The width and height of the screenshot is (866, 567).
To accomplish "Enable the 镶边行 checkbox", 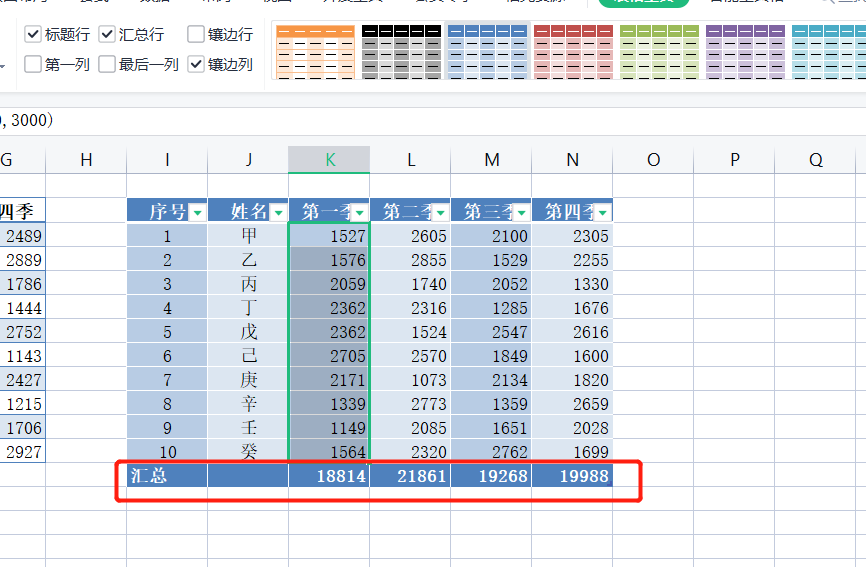I will [196, 35].
